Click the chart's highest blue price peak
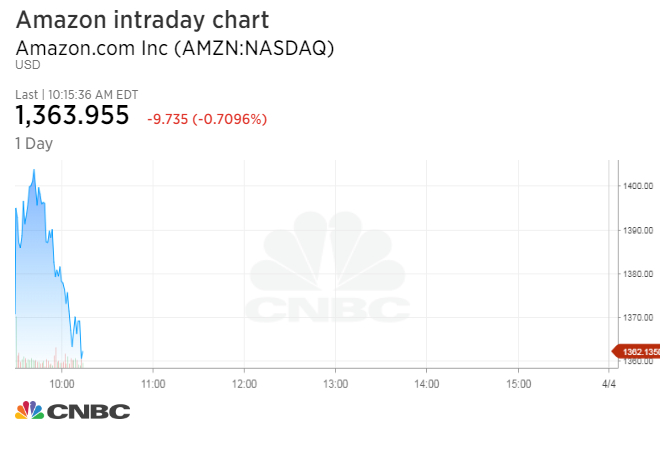Viewport: 670px width, 450px height. pyautogui.click(x=34, y=171)
